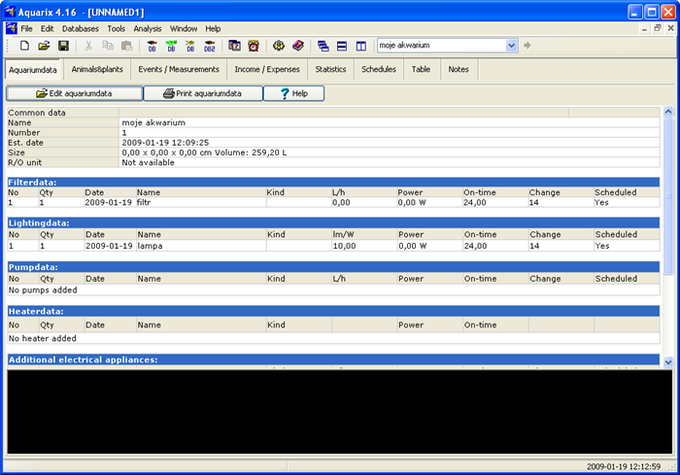Click the red alarm clock icon

254,46
